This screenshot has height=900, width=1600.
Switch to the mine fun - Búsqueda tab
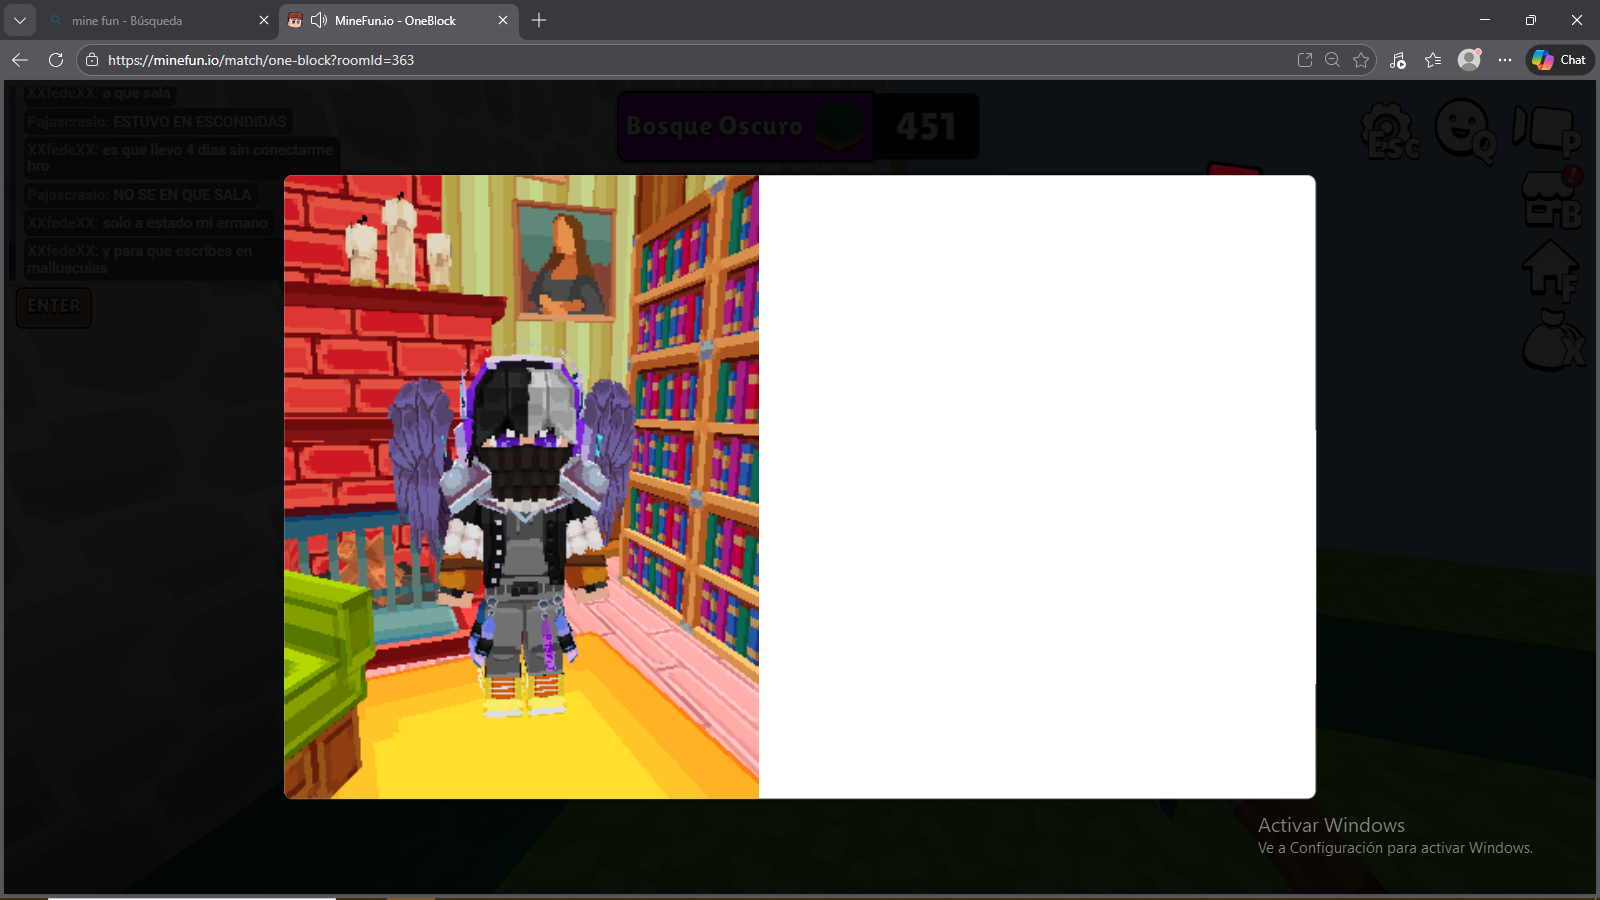click(x=150, y=20)
